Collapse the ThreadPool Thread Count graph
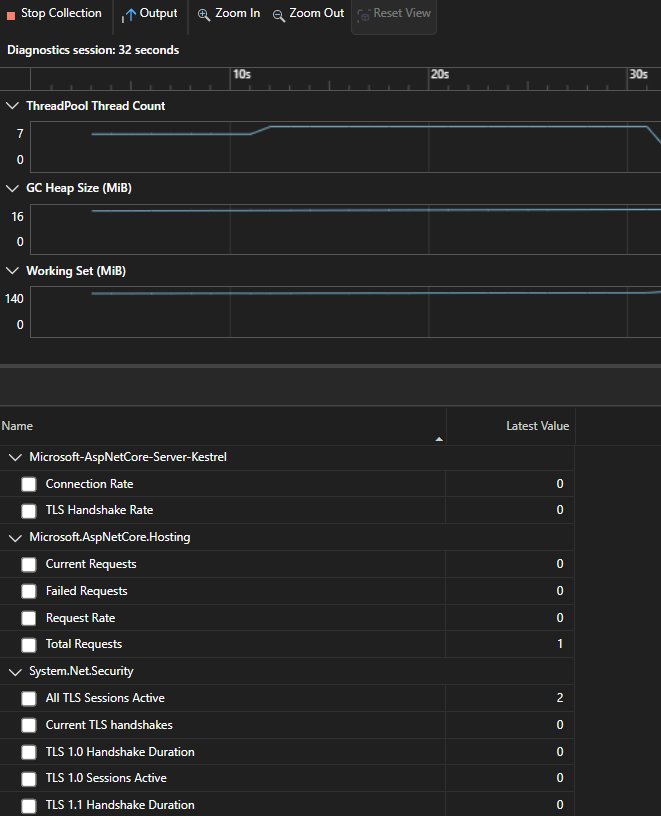The width and height of the screenshot is (661, 816). coord(12,106)
